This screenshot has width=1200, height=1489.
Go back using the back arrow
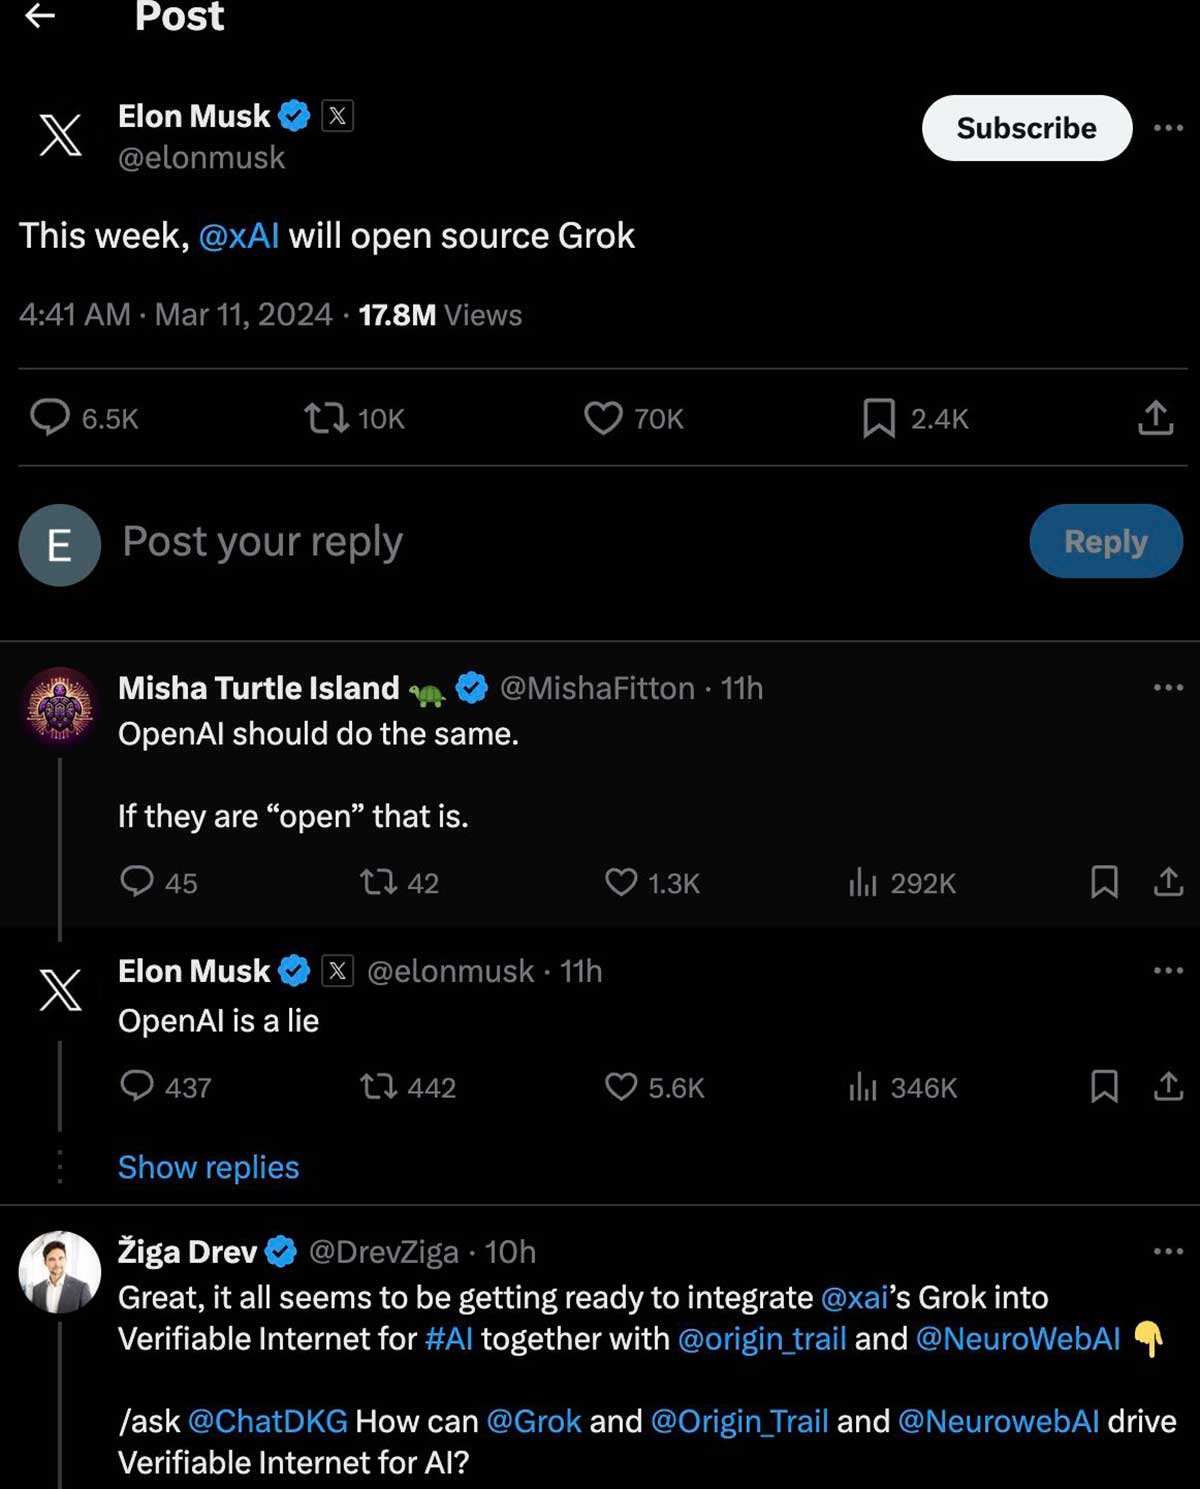[40, 17]
